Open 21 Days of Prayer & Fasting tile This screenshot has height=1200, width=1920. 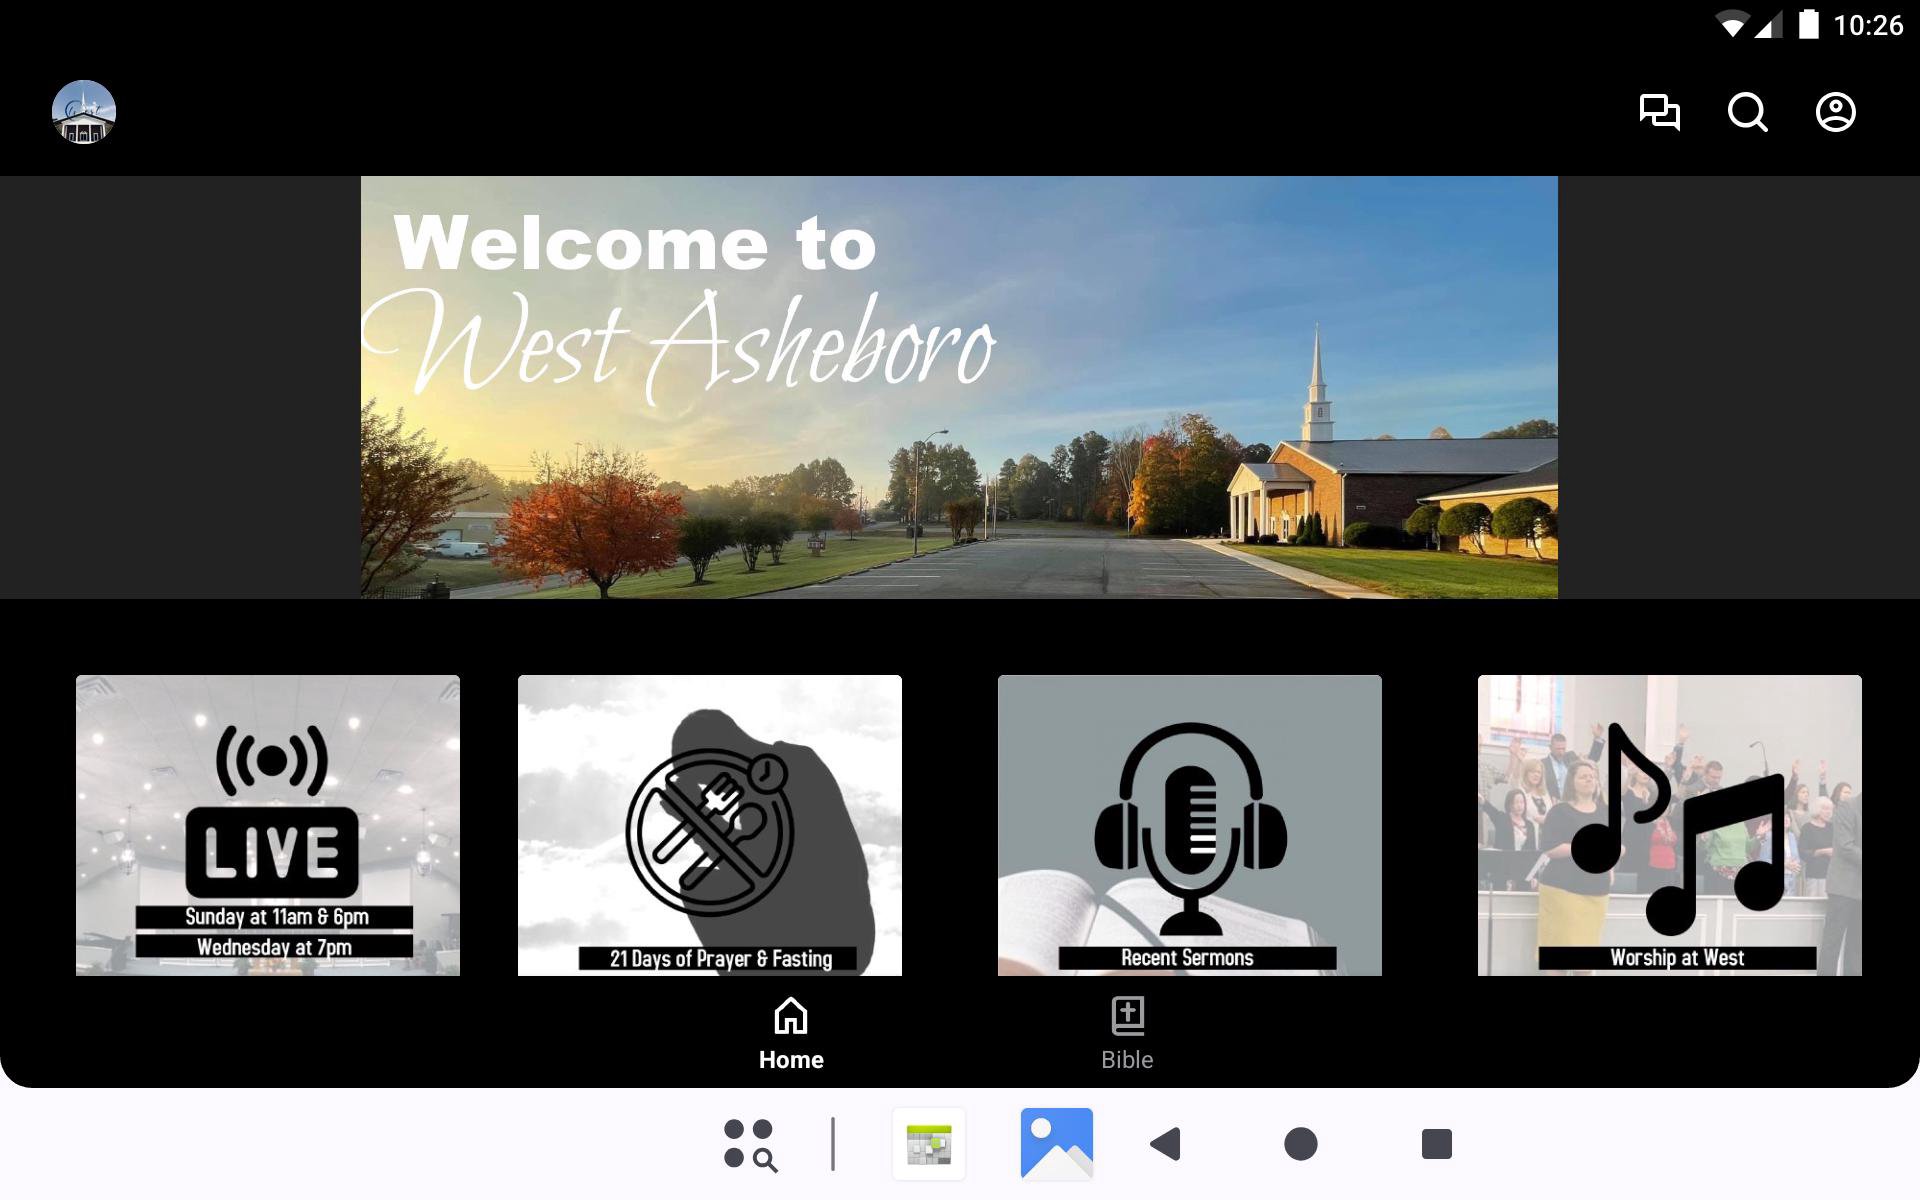pyautogui.click(x=709, y=825)
